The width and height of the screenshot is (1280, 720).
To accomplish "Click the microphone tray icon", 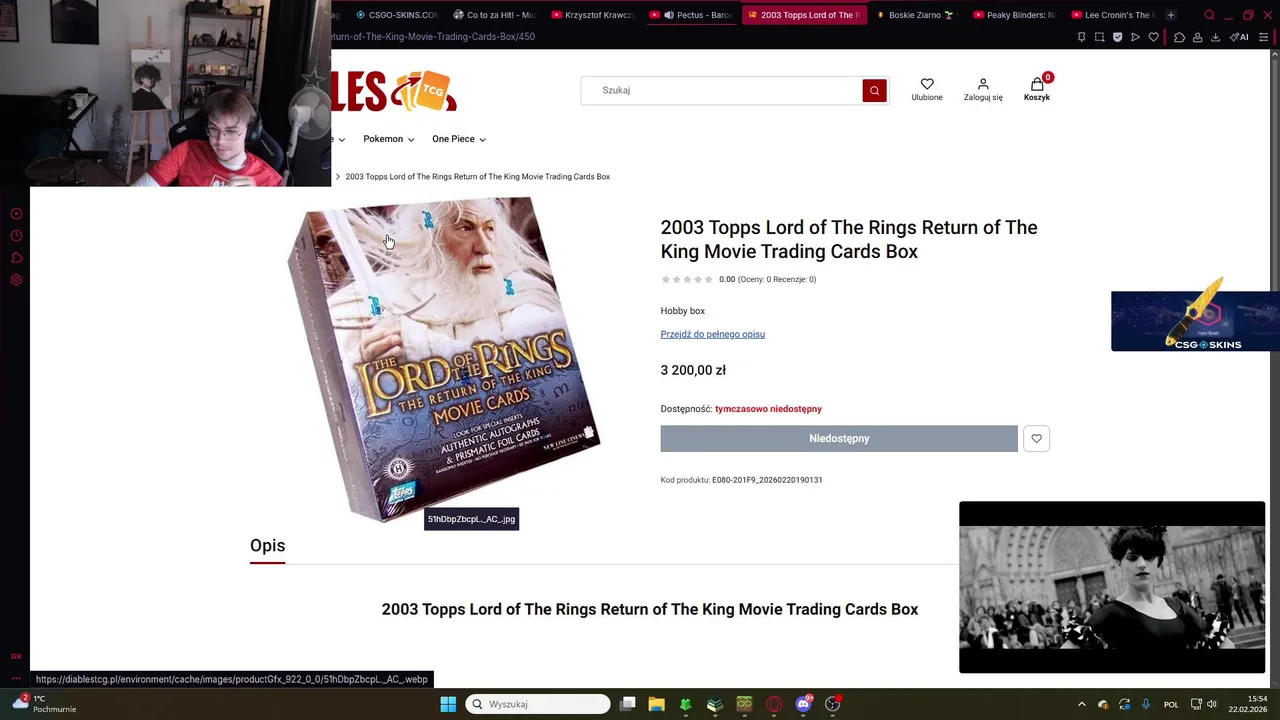I will [x=1146, y=704].
